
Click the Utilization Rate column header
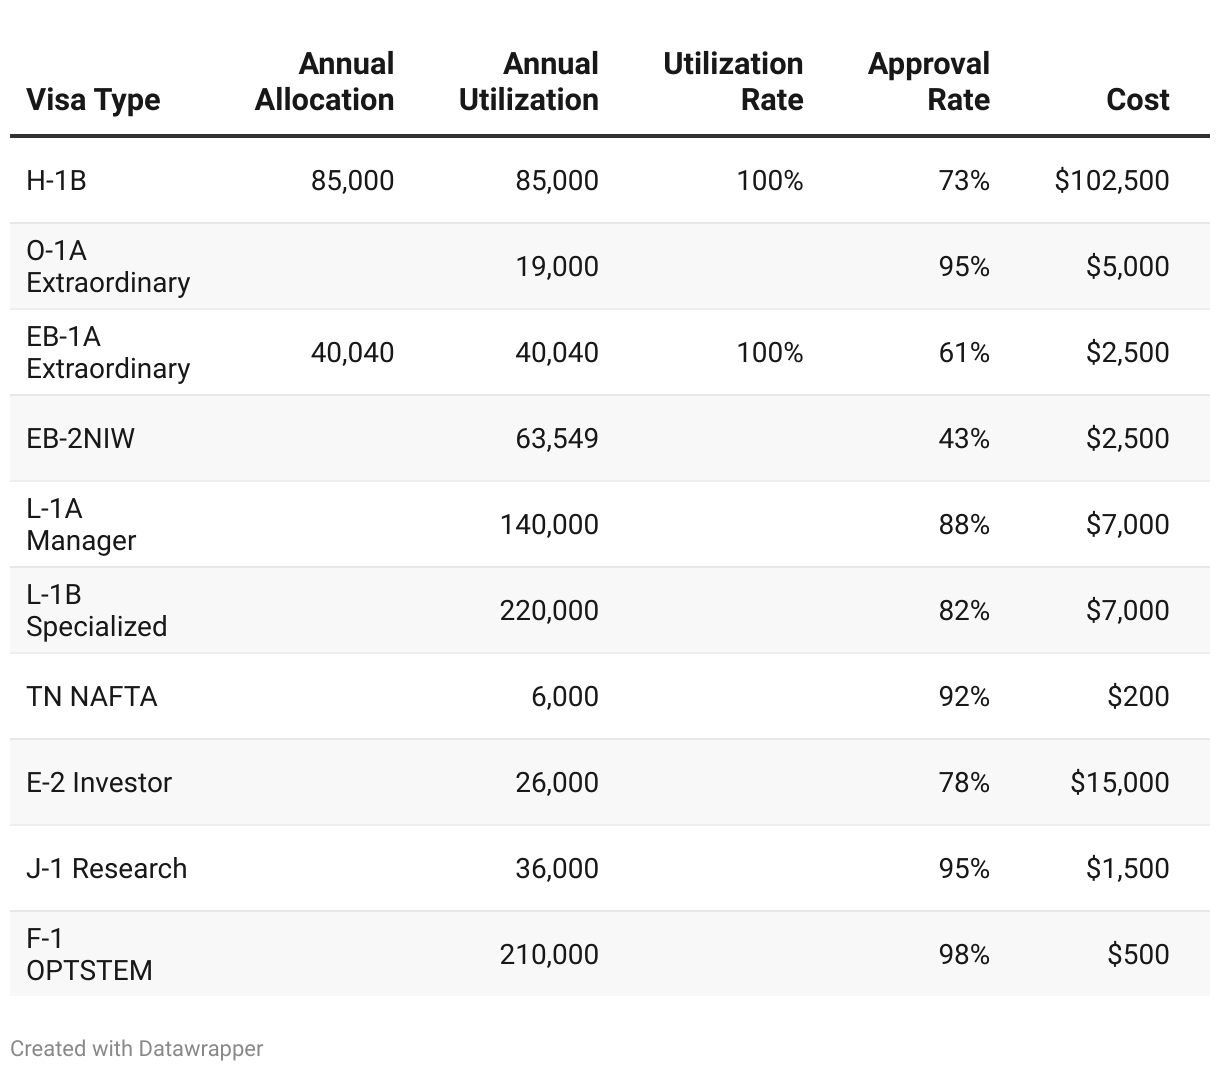(x=733, y=82)
